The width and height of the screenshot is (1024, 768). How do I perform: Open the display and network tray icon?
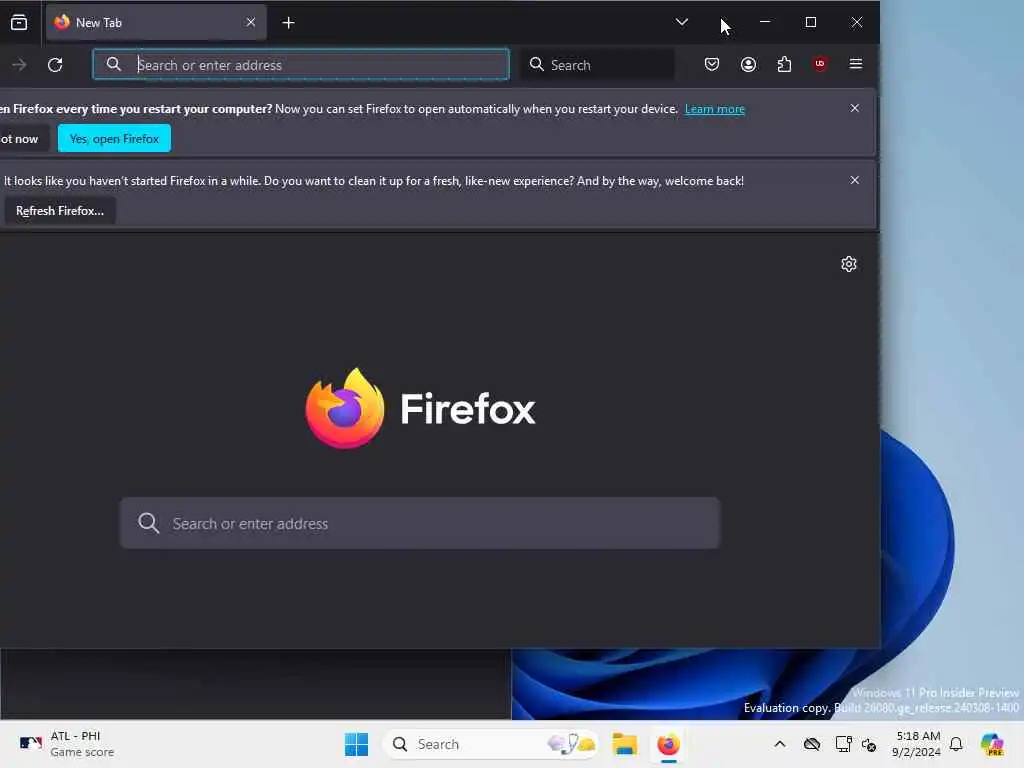tap(844, 744)
